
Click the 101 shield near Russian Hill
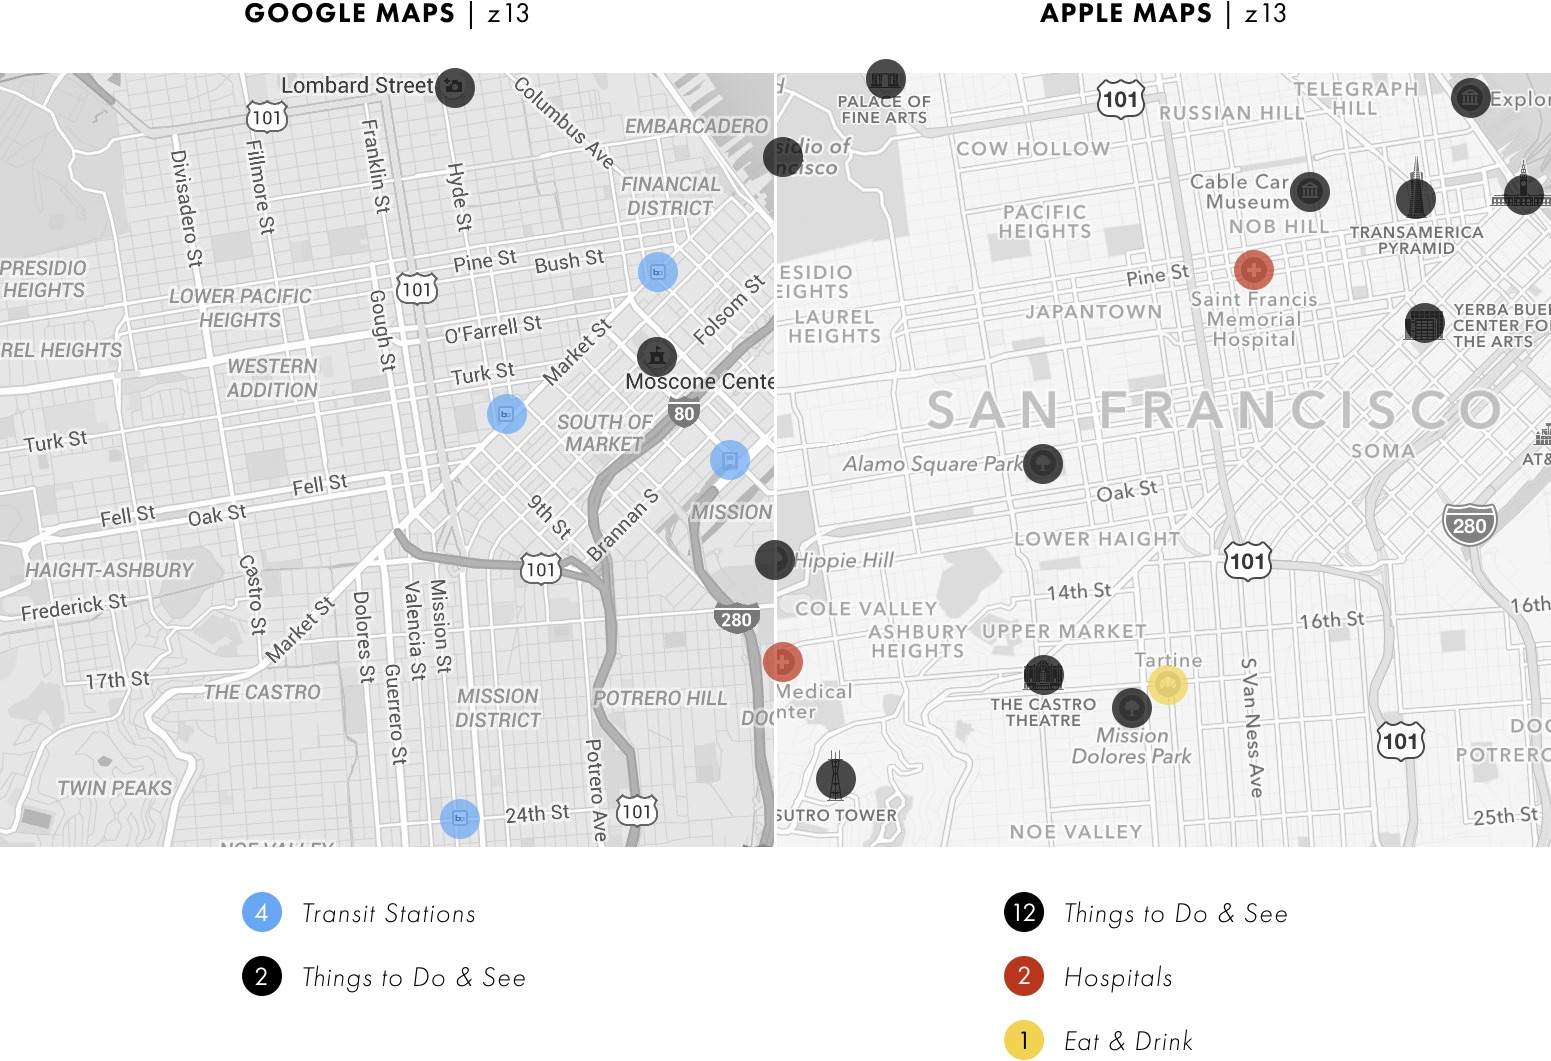pyautogui.click(x=1120, y=99)
